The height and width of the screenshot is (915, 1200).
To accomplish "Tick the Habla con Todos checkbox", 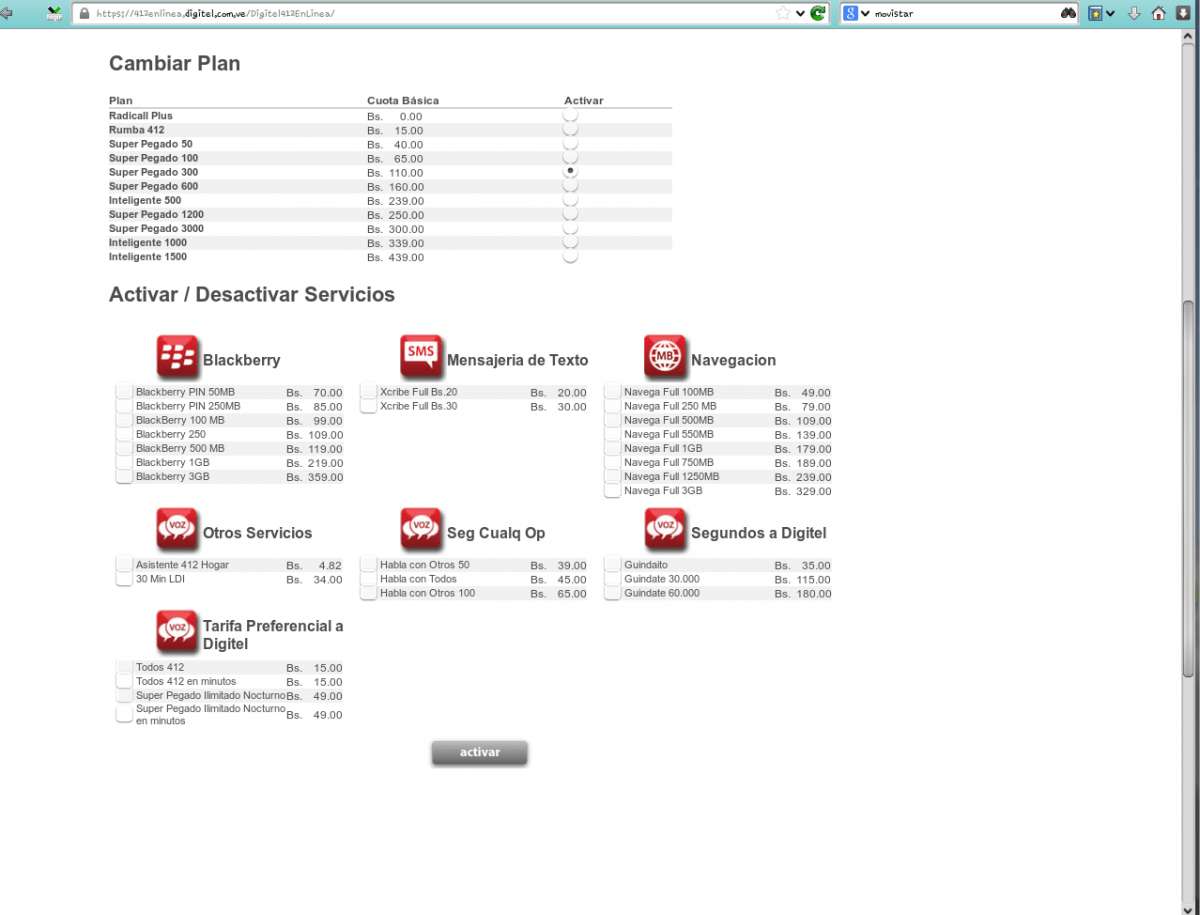I will 368,579.
